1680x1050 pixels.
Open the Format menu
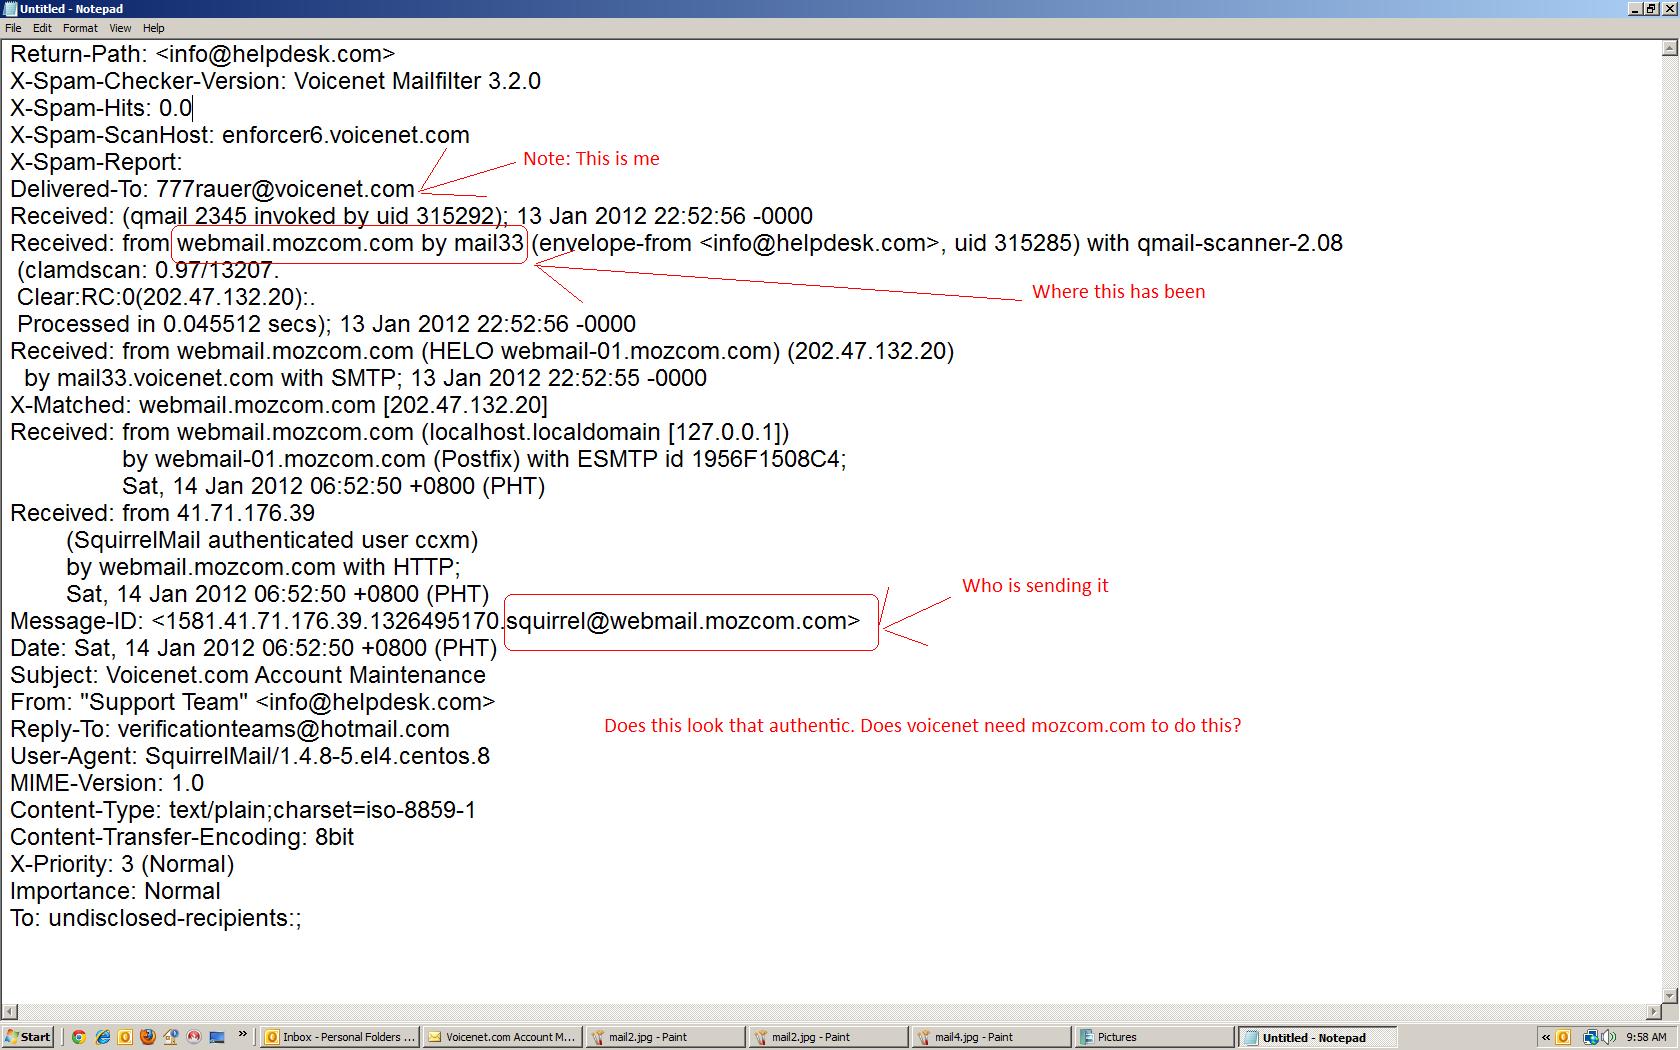(x=80, y=28)
